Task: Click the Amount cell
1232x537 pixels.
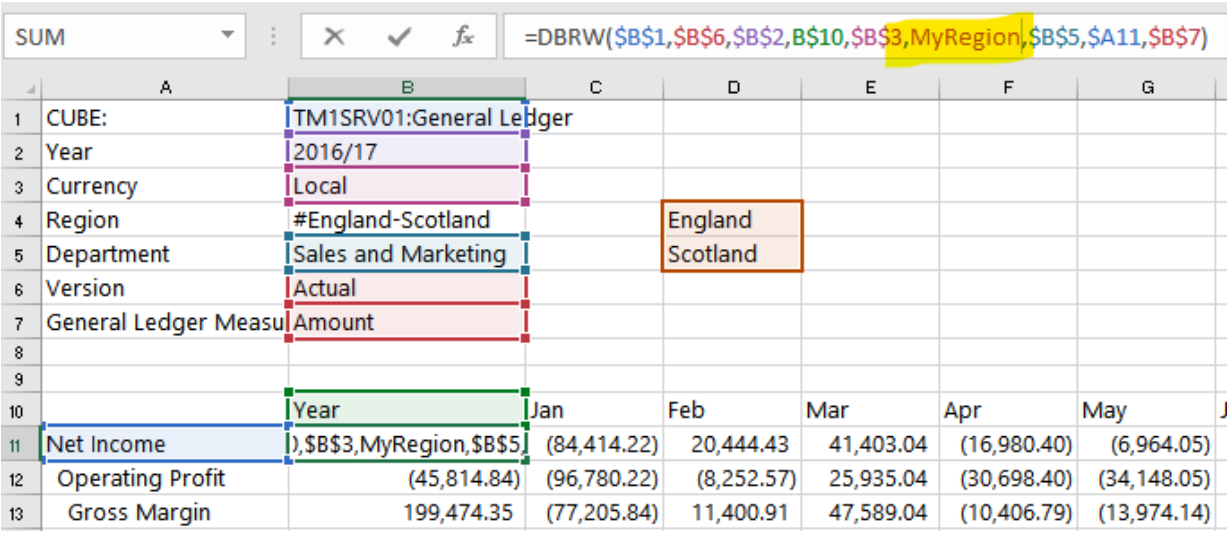Action: pos(407,322)
